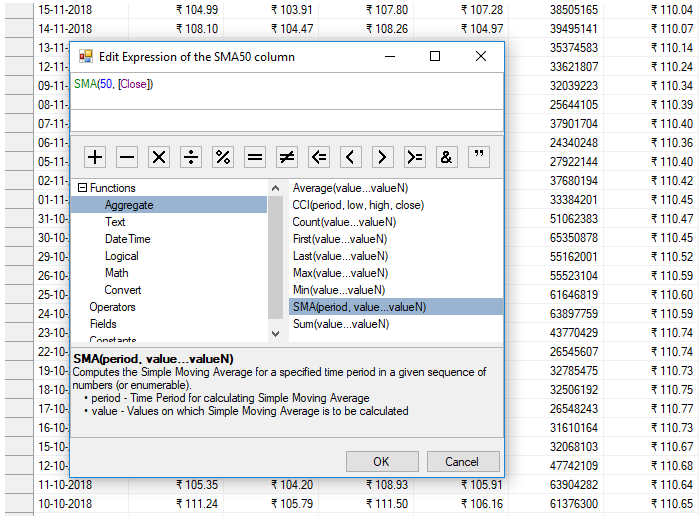The width and height of the screenshot is (699, 518).
Task: Select the ₹ 105.91 cell
Action: pyautogui.click(x=461, y=485)
